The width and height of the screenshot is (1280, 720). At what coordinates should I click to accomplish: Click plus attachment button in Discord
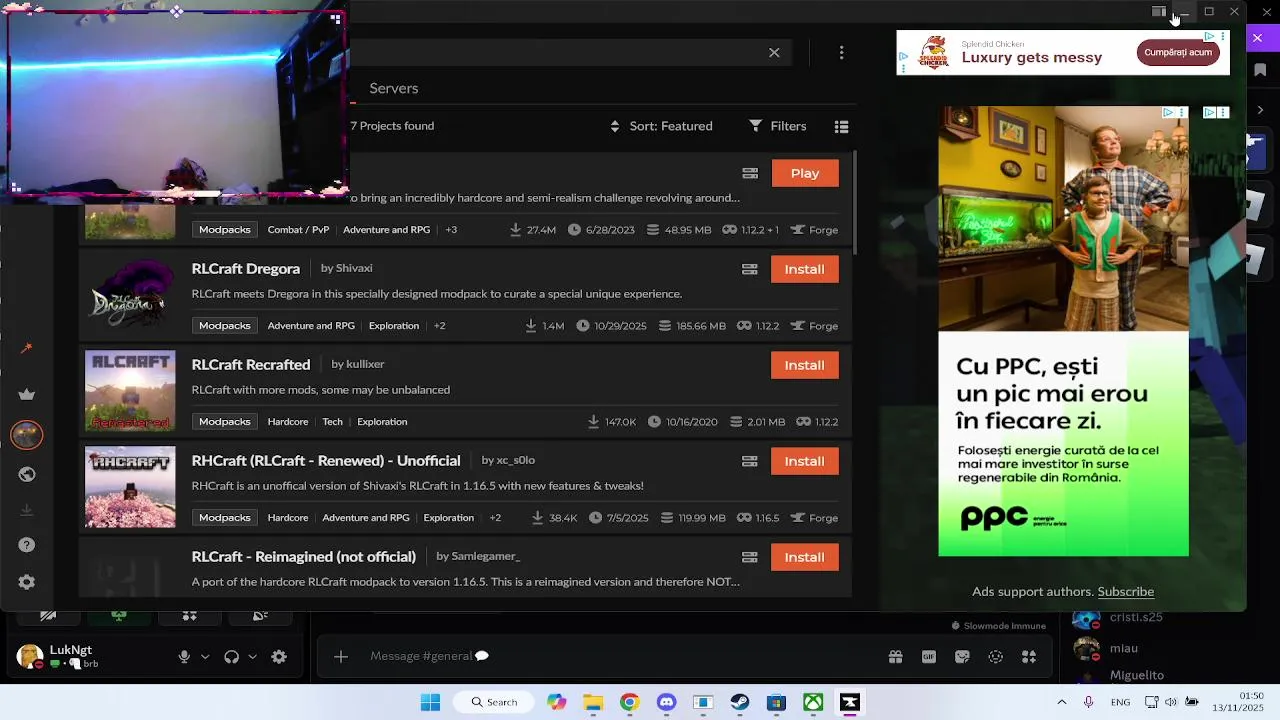tap(341, 656)
